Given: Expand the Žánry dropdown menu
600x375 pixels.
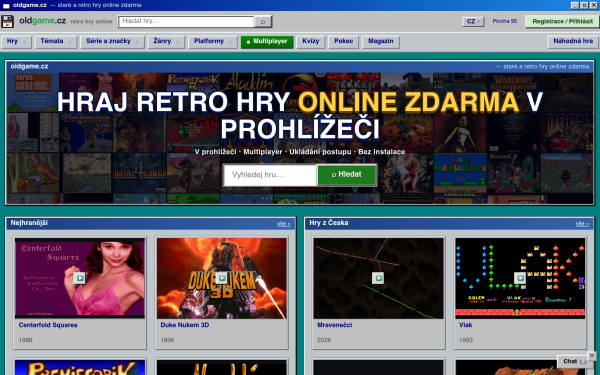Looking at the screenshot, I should (166, 41).
